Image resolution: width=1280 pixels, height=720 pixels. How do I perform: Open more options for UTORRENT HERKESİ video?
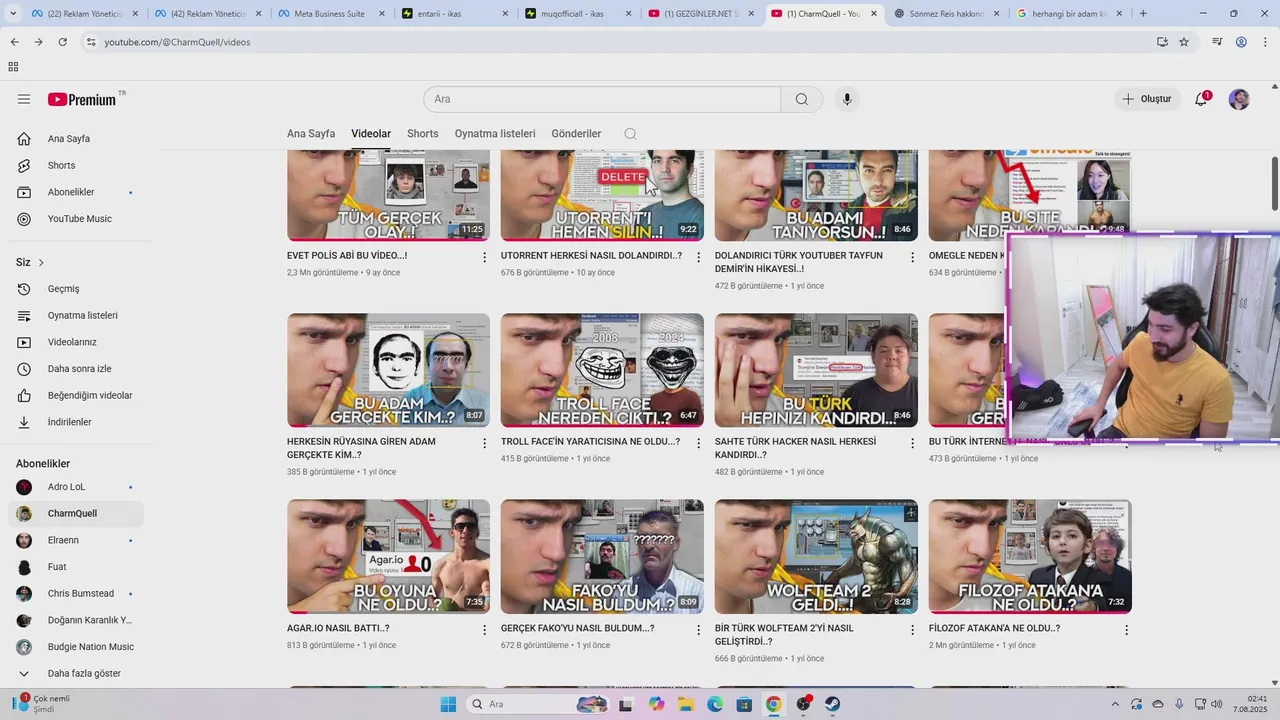[698, 257]
